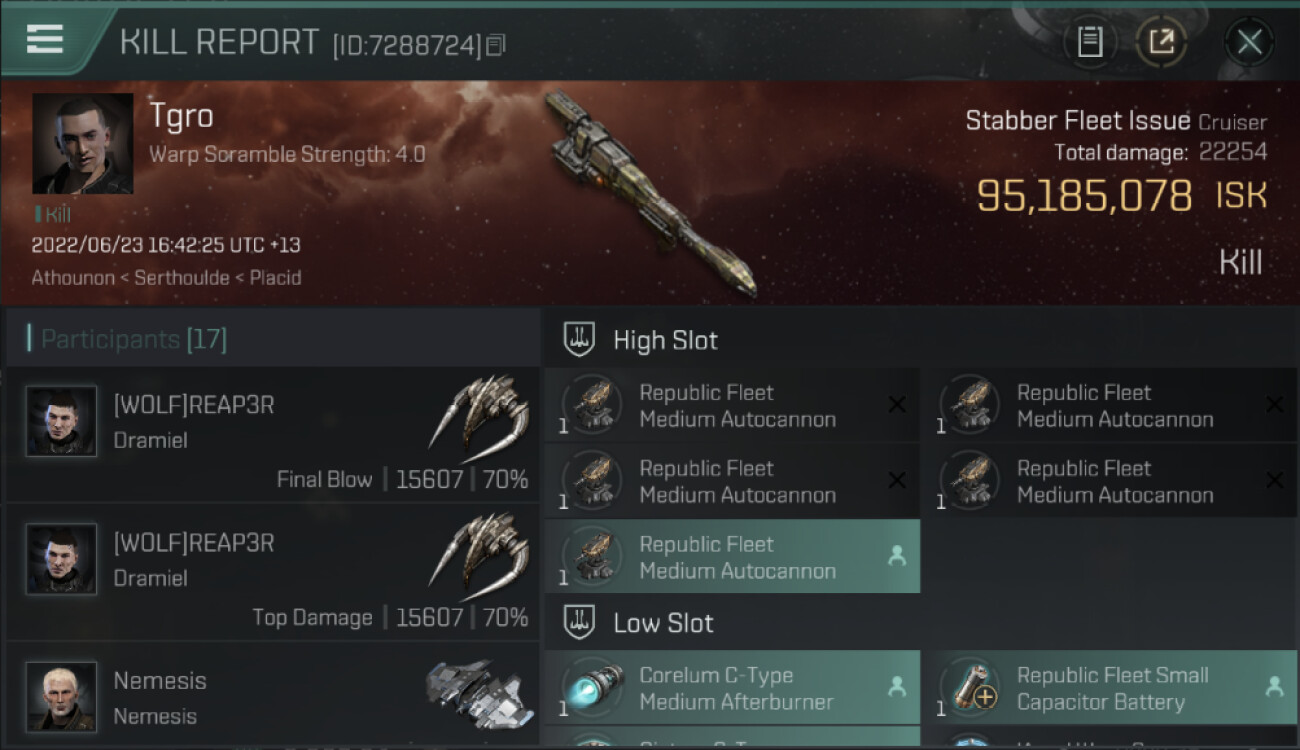The width and height of the screenshot is (1300, 750).
Task: Share kill report via export icon
Action: (1161, 42)
